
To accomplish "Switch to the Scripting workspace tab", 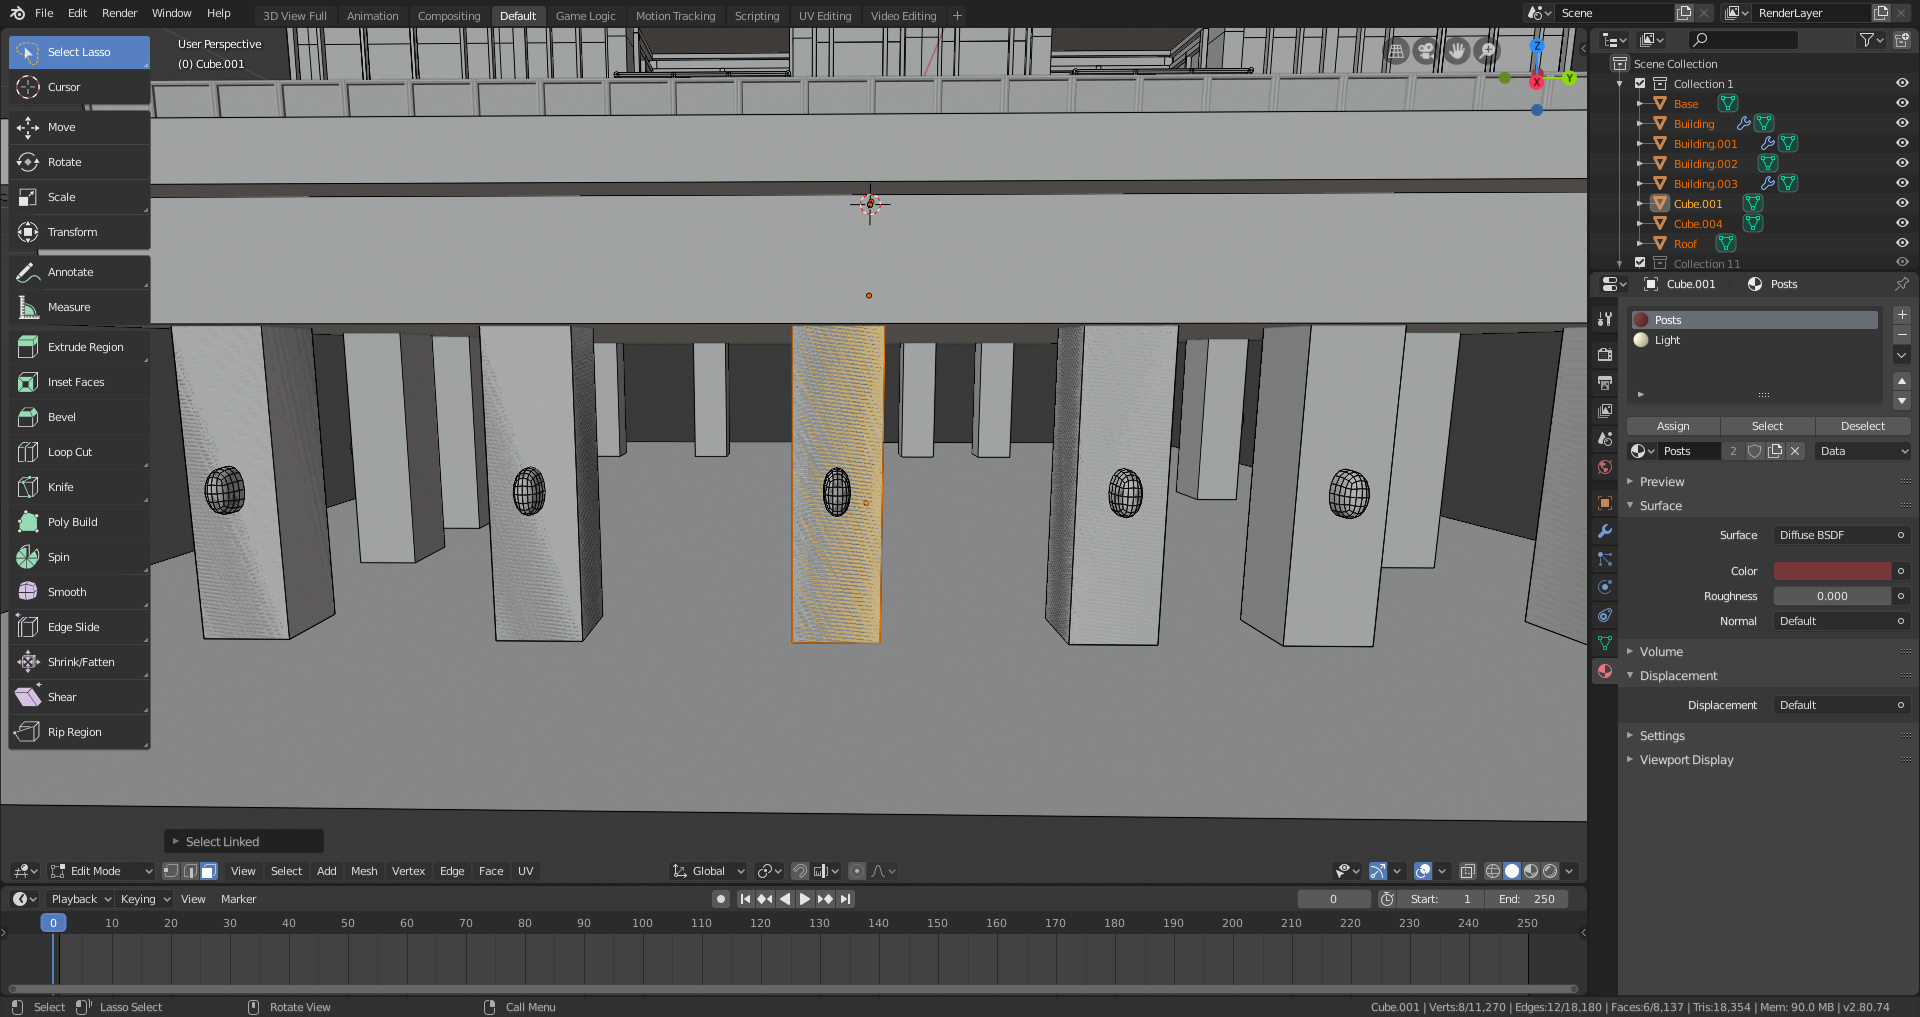I will pos(757,15).
